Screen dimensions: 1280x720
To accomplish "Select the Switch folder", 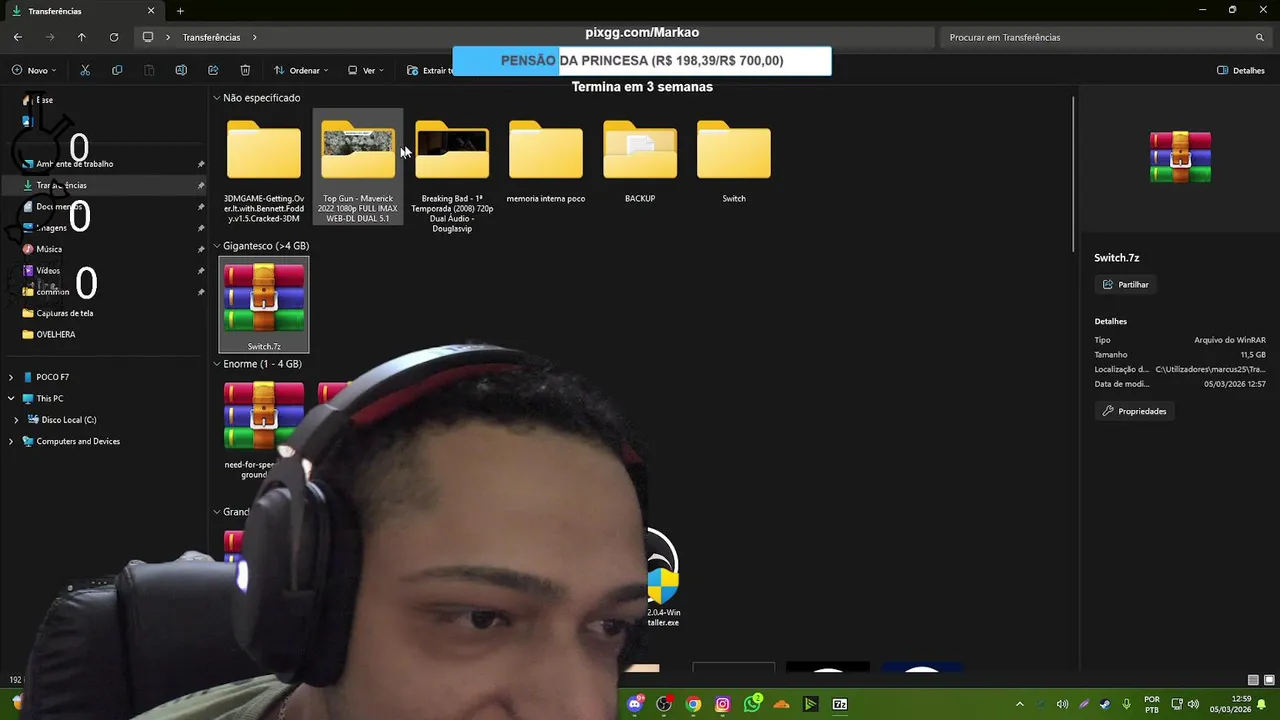I will [x=734, y=160].
